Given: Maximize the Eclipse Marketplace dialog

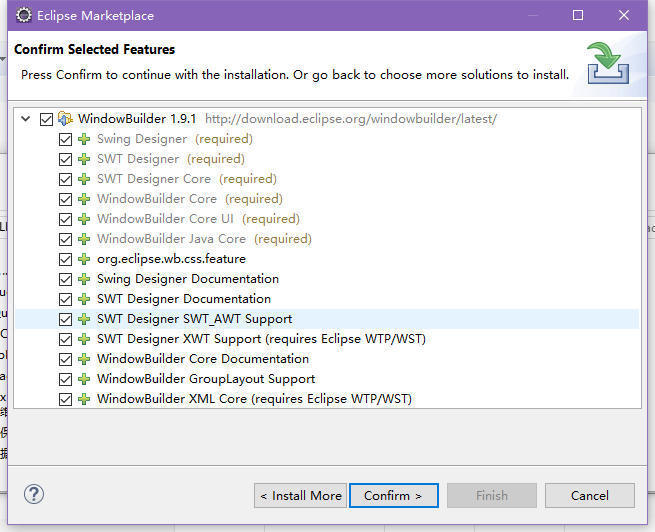Looking at the screenshot, I should tap(578, 15).
